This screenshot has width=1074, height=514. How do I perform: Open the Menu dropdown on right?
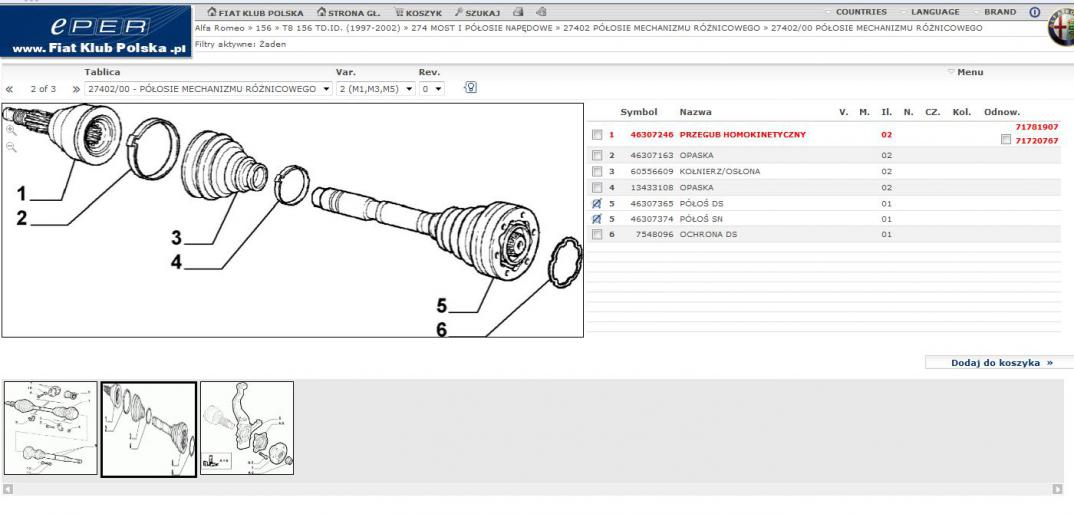pyautogui.click(x=965, y=72)
